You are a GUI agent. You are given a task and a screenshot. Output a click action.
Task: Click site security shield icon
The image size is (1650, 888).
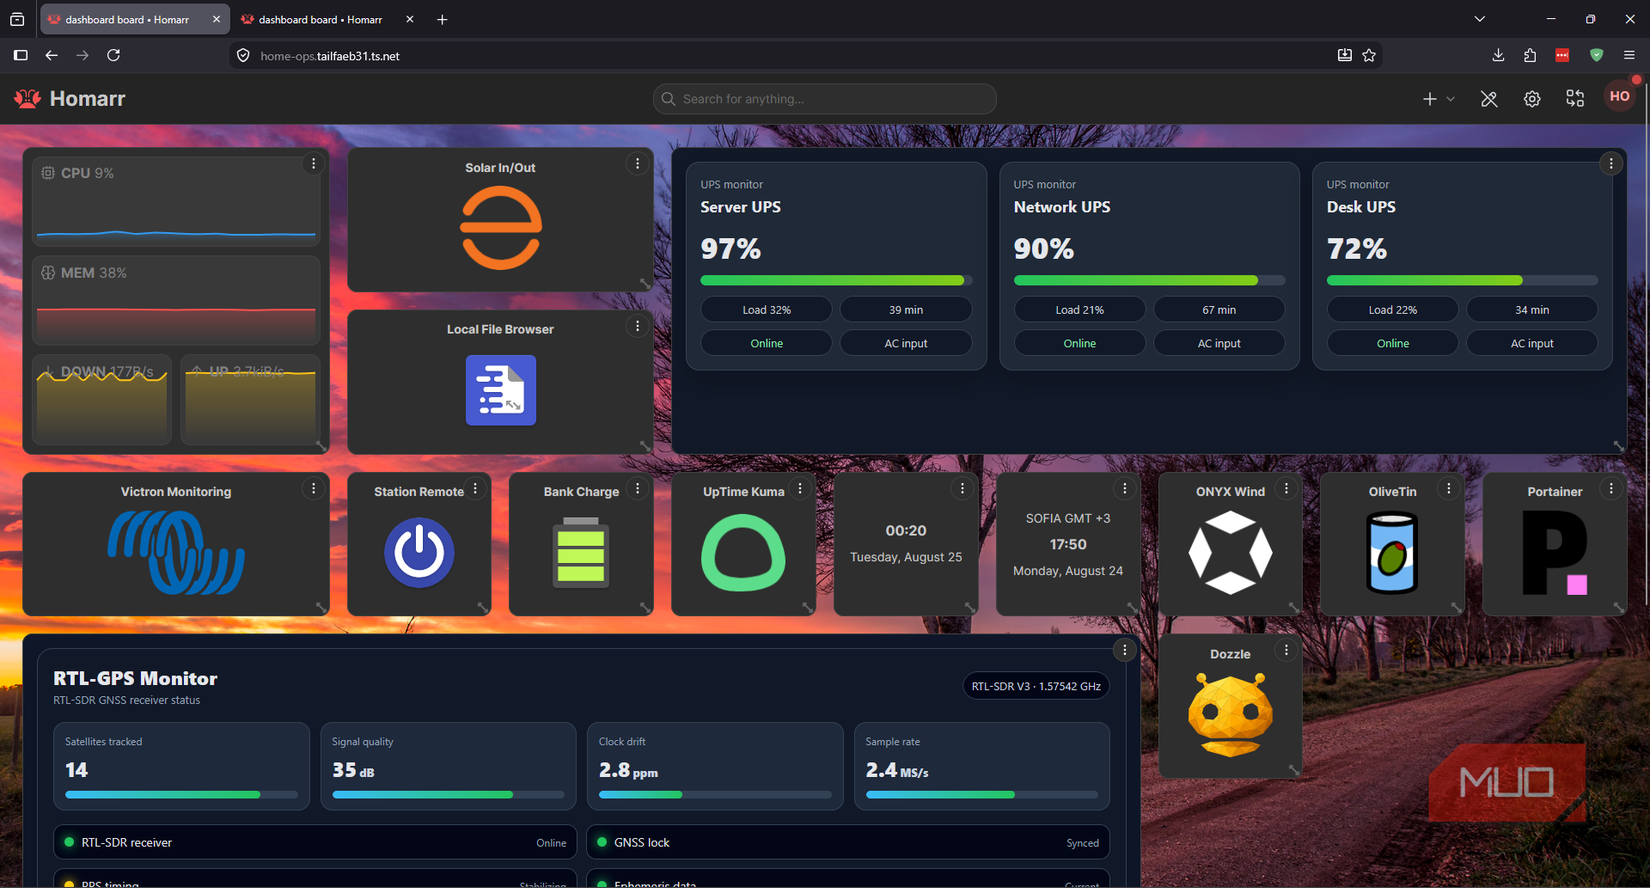click(x=243, y=56)
